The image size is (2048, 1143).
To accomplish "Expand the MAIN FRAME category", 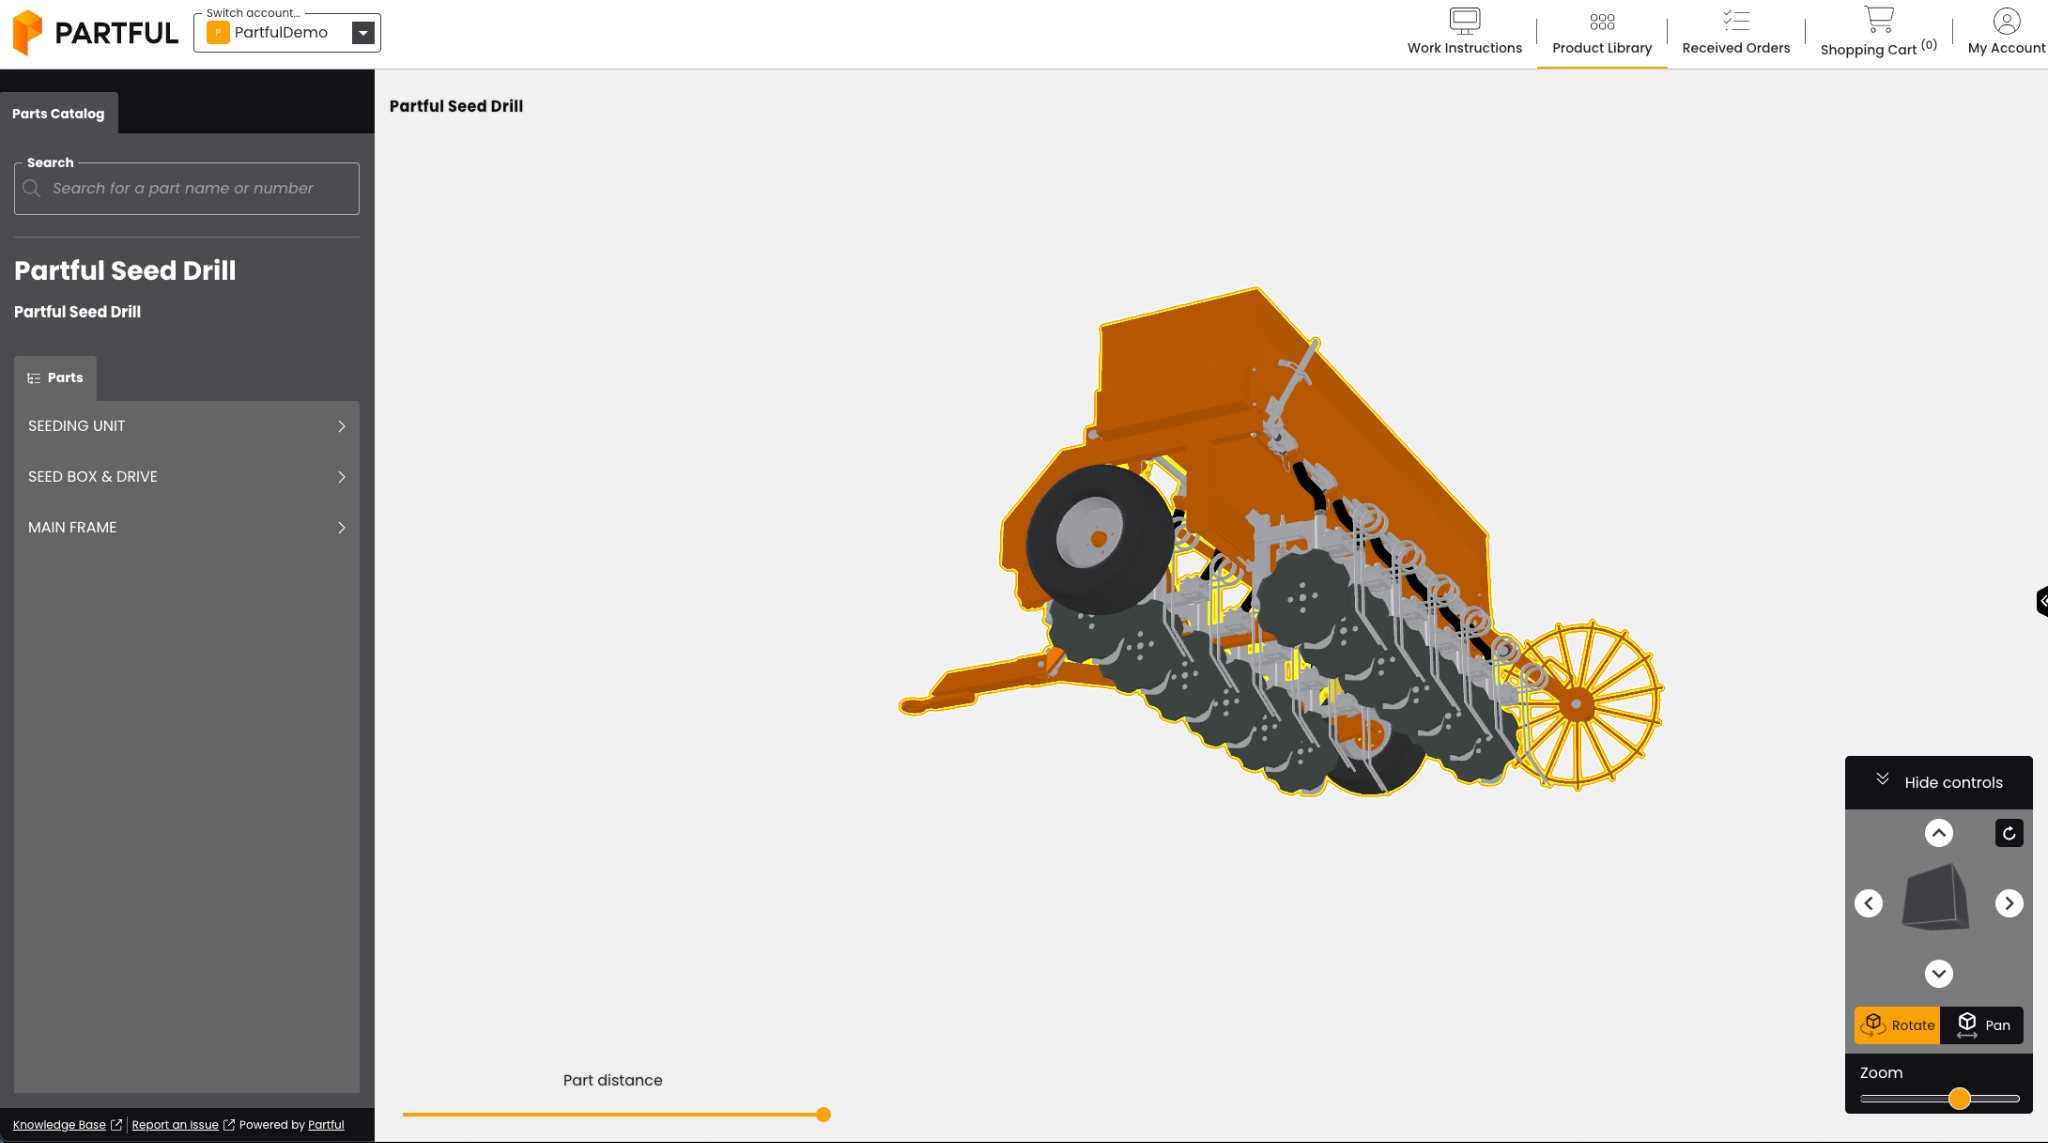I will [x=186, y=528].
